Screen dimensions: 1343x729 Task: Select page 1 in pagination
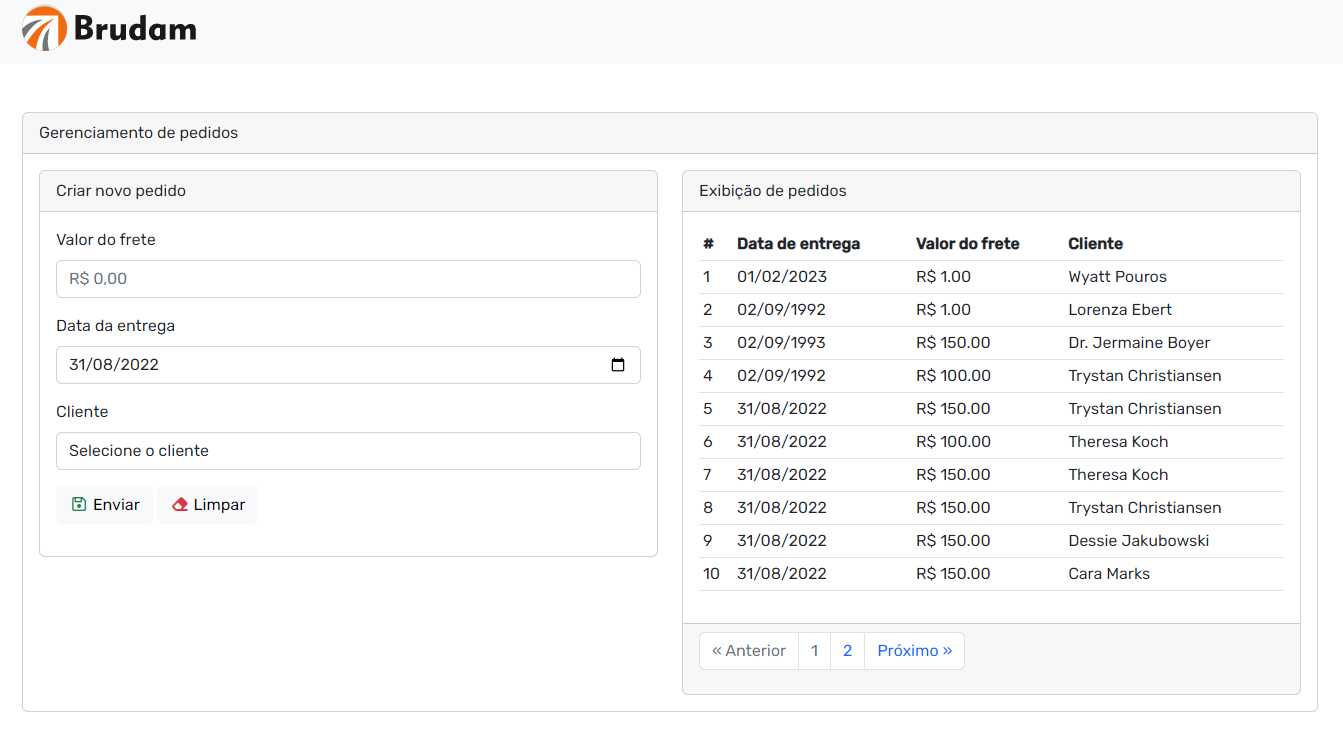point(814,650)
